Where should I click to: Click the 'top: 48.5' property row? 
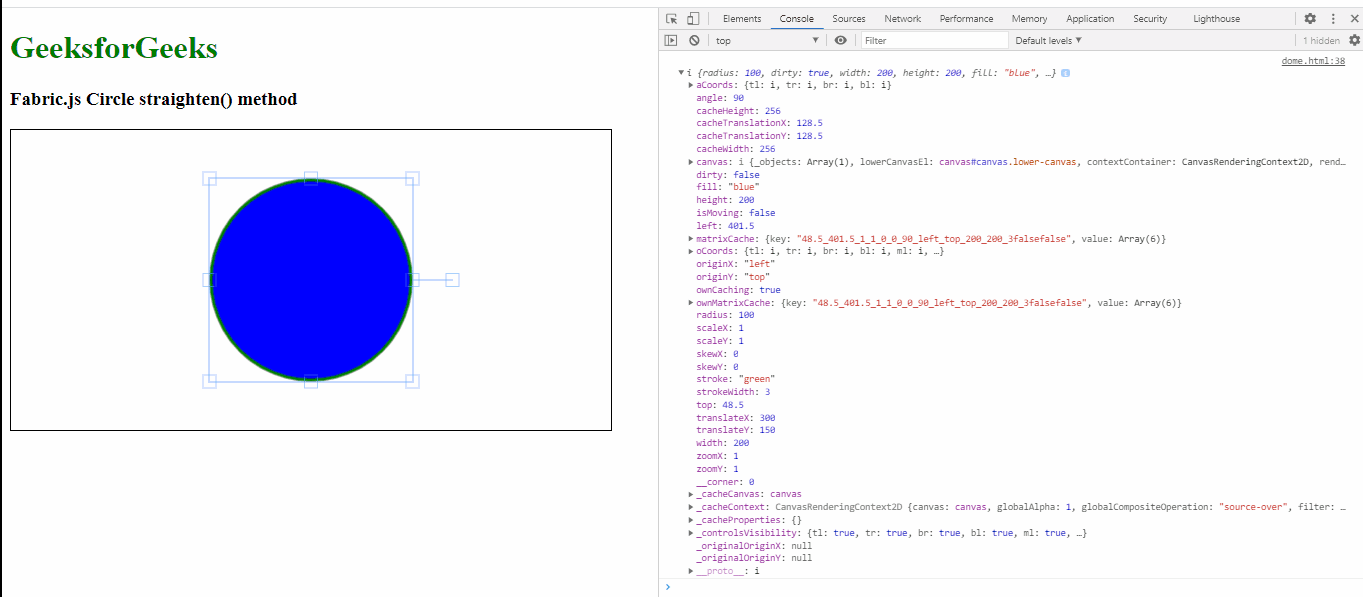(x=720, y=405)
